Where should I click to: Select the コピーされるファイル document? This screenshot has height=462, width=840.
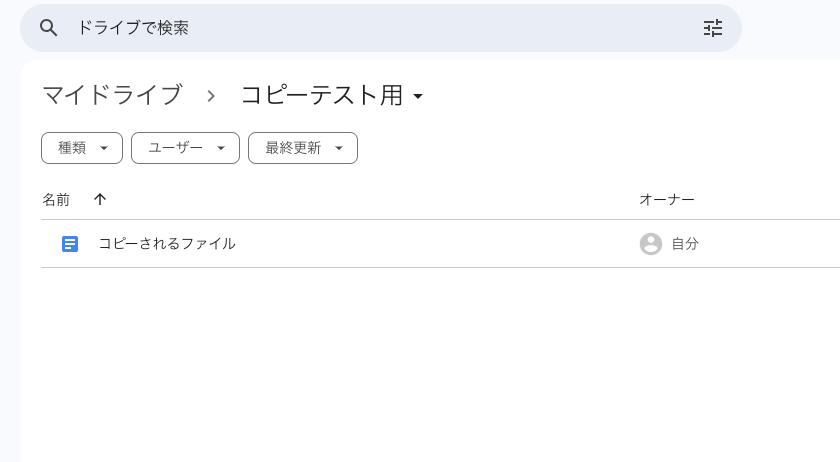[x=167, y=244]
